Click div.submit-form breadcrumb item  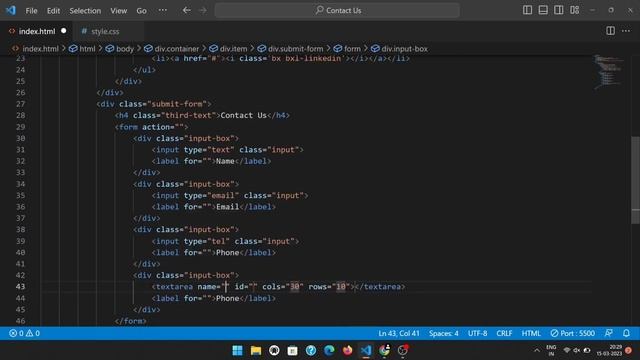[x=296, y=49]
